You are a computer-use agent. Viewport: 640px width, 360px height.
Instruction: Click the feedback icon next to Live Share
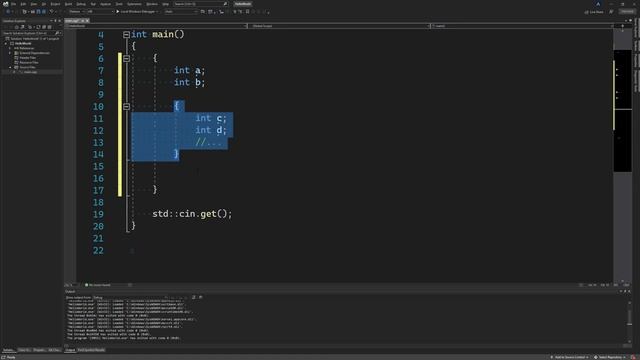coord(611,12)
